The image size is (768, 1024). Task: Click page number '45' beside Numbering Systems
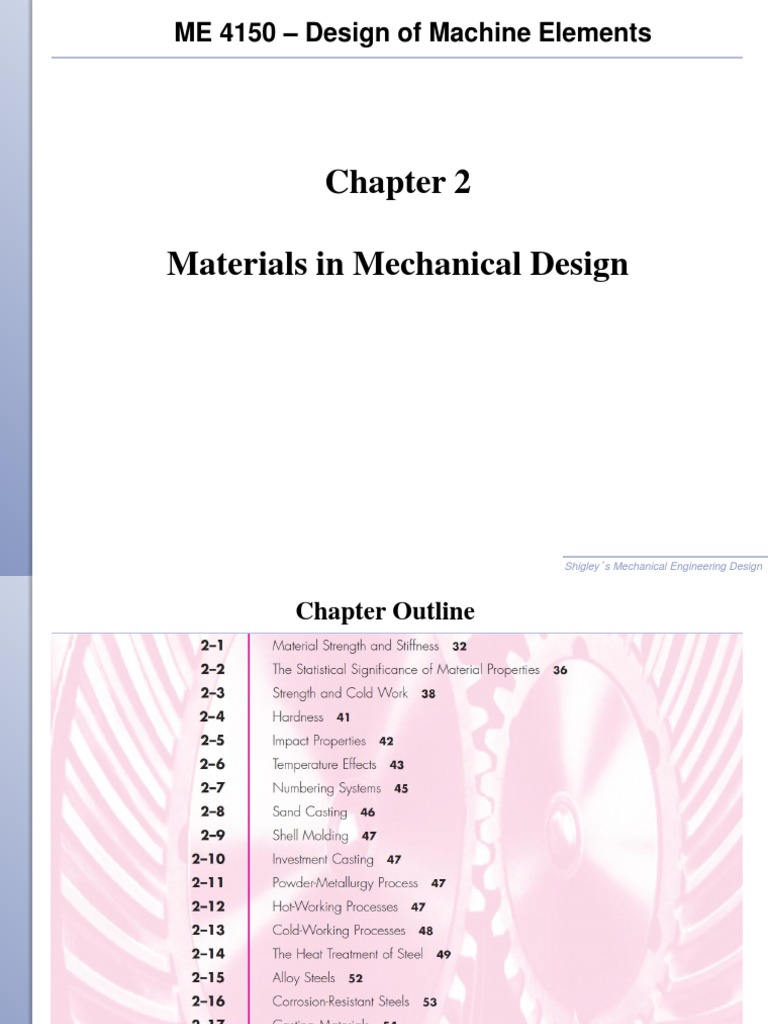pyautogui.click(x=401, y=788)
